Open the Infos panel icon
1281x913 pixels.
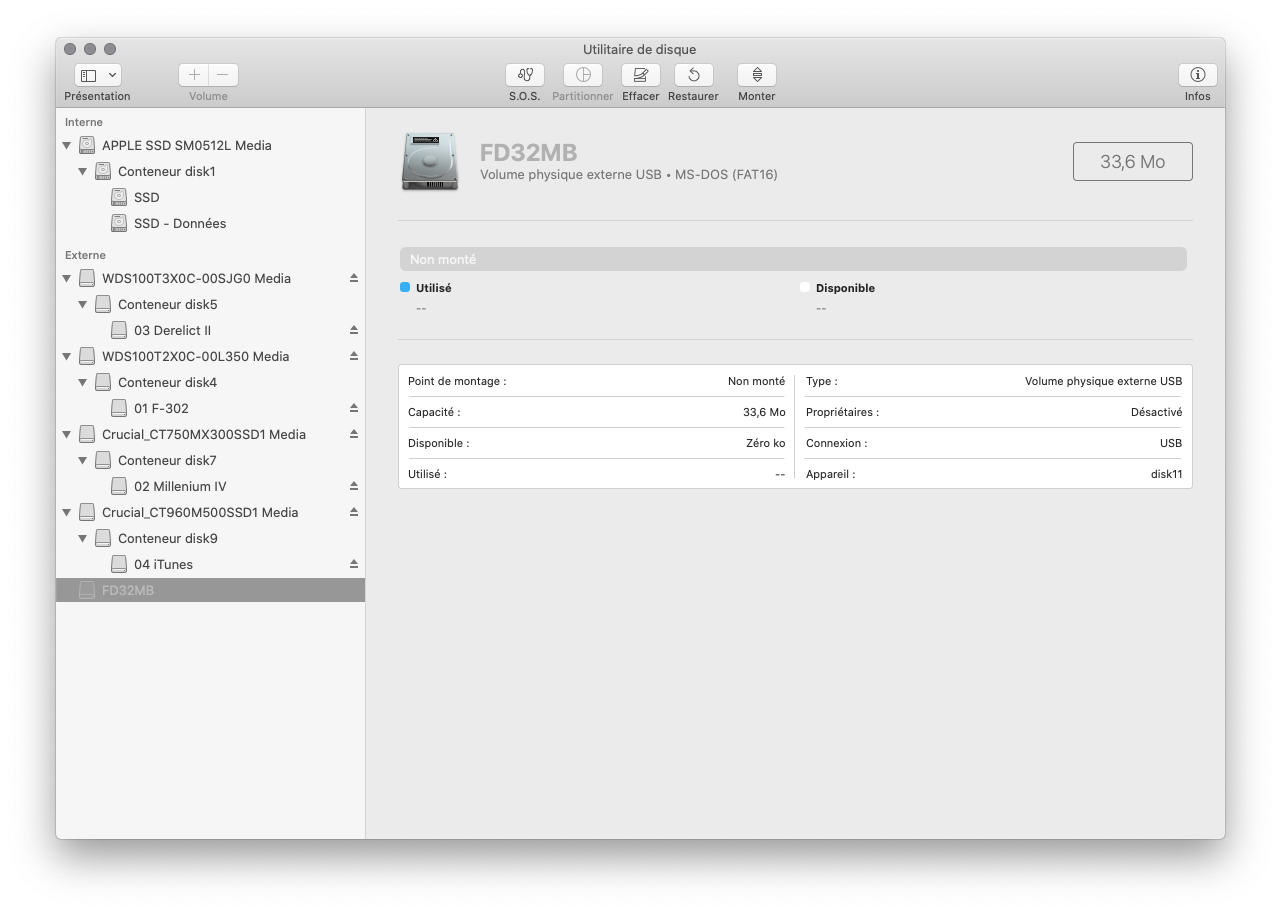pos(1197,75)
